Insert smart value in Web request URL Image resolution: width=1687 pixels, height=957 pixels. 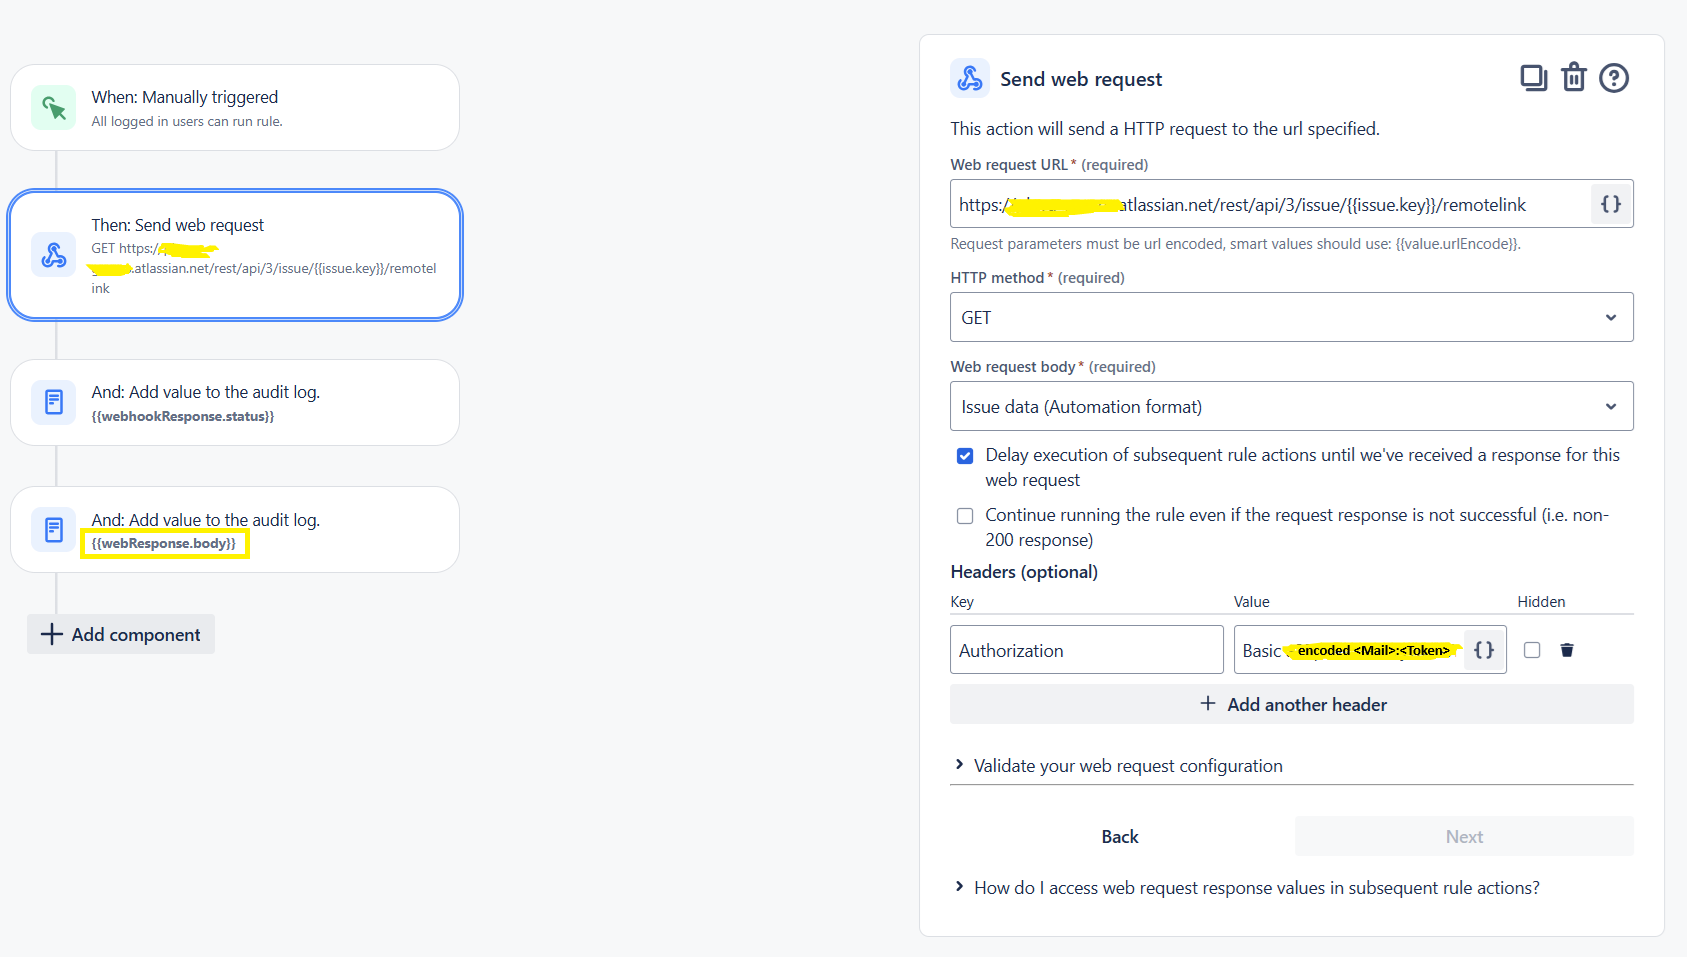[1611, 204]
